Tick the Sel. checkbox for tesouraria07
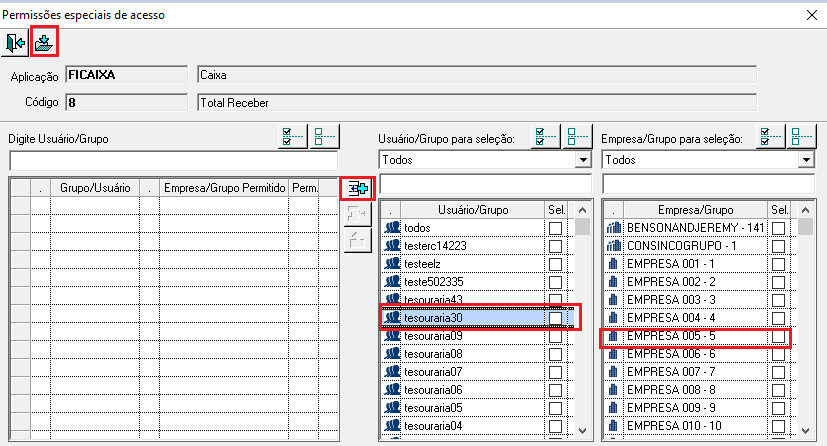 555,372
